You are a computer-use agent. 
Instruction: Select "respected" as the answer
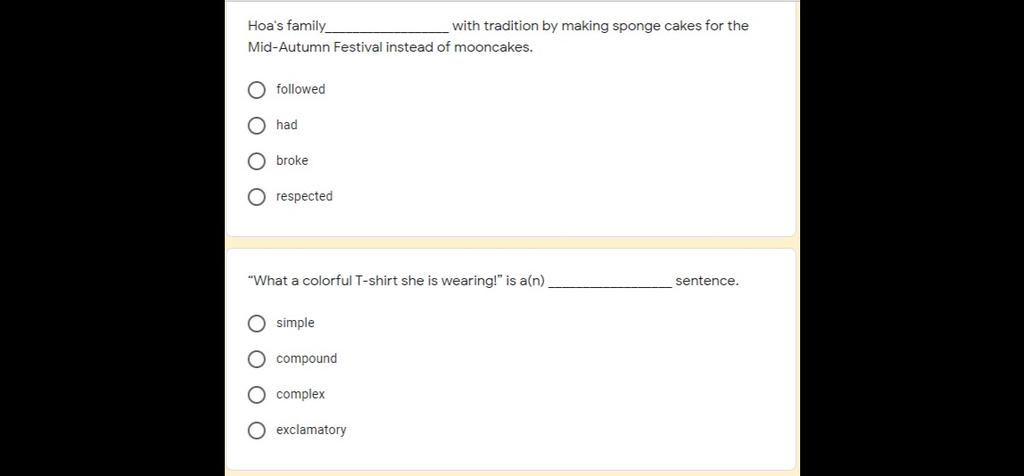(x=257, y=197)
